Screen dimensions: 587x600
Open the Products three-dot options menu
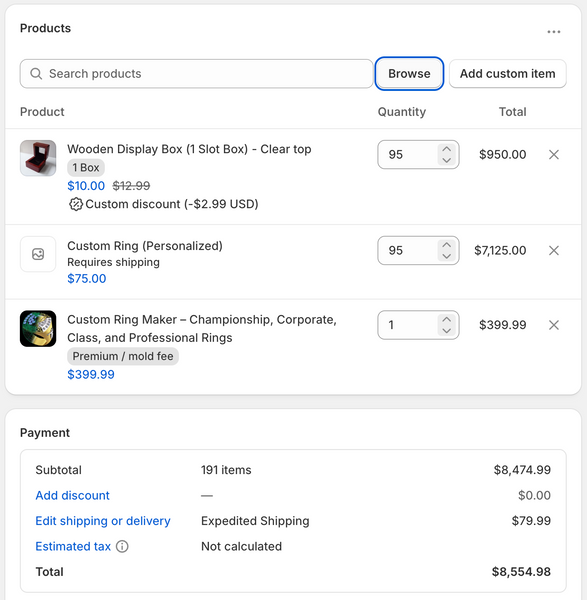point(553,32)
